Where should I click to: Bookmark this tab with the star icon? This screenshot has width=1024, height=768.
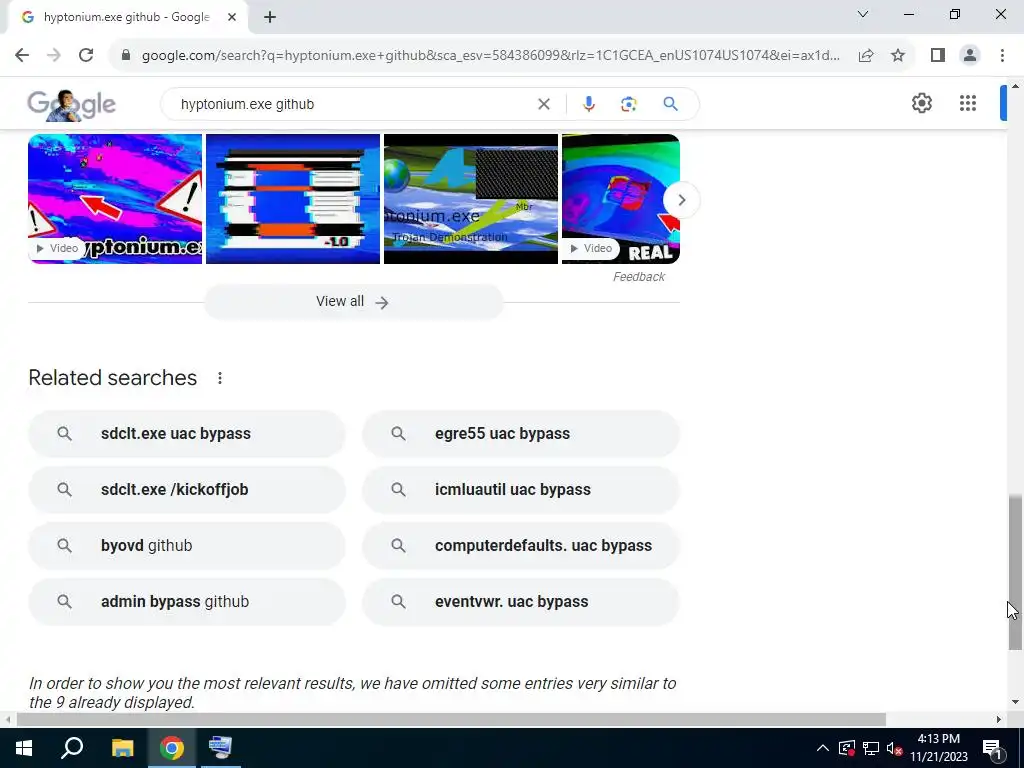point(898,56)
